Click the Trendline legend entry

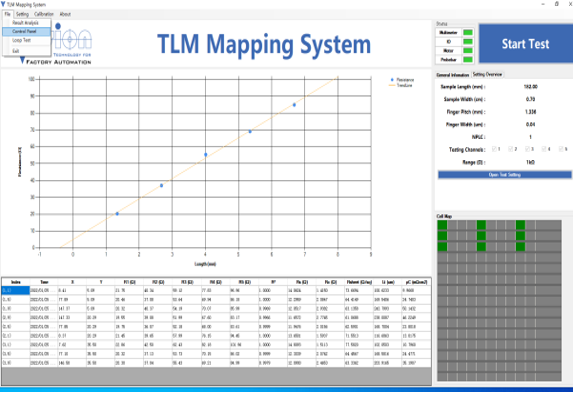click(401, 85)
